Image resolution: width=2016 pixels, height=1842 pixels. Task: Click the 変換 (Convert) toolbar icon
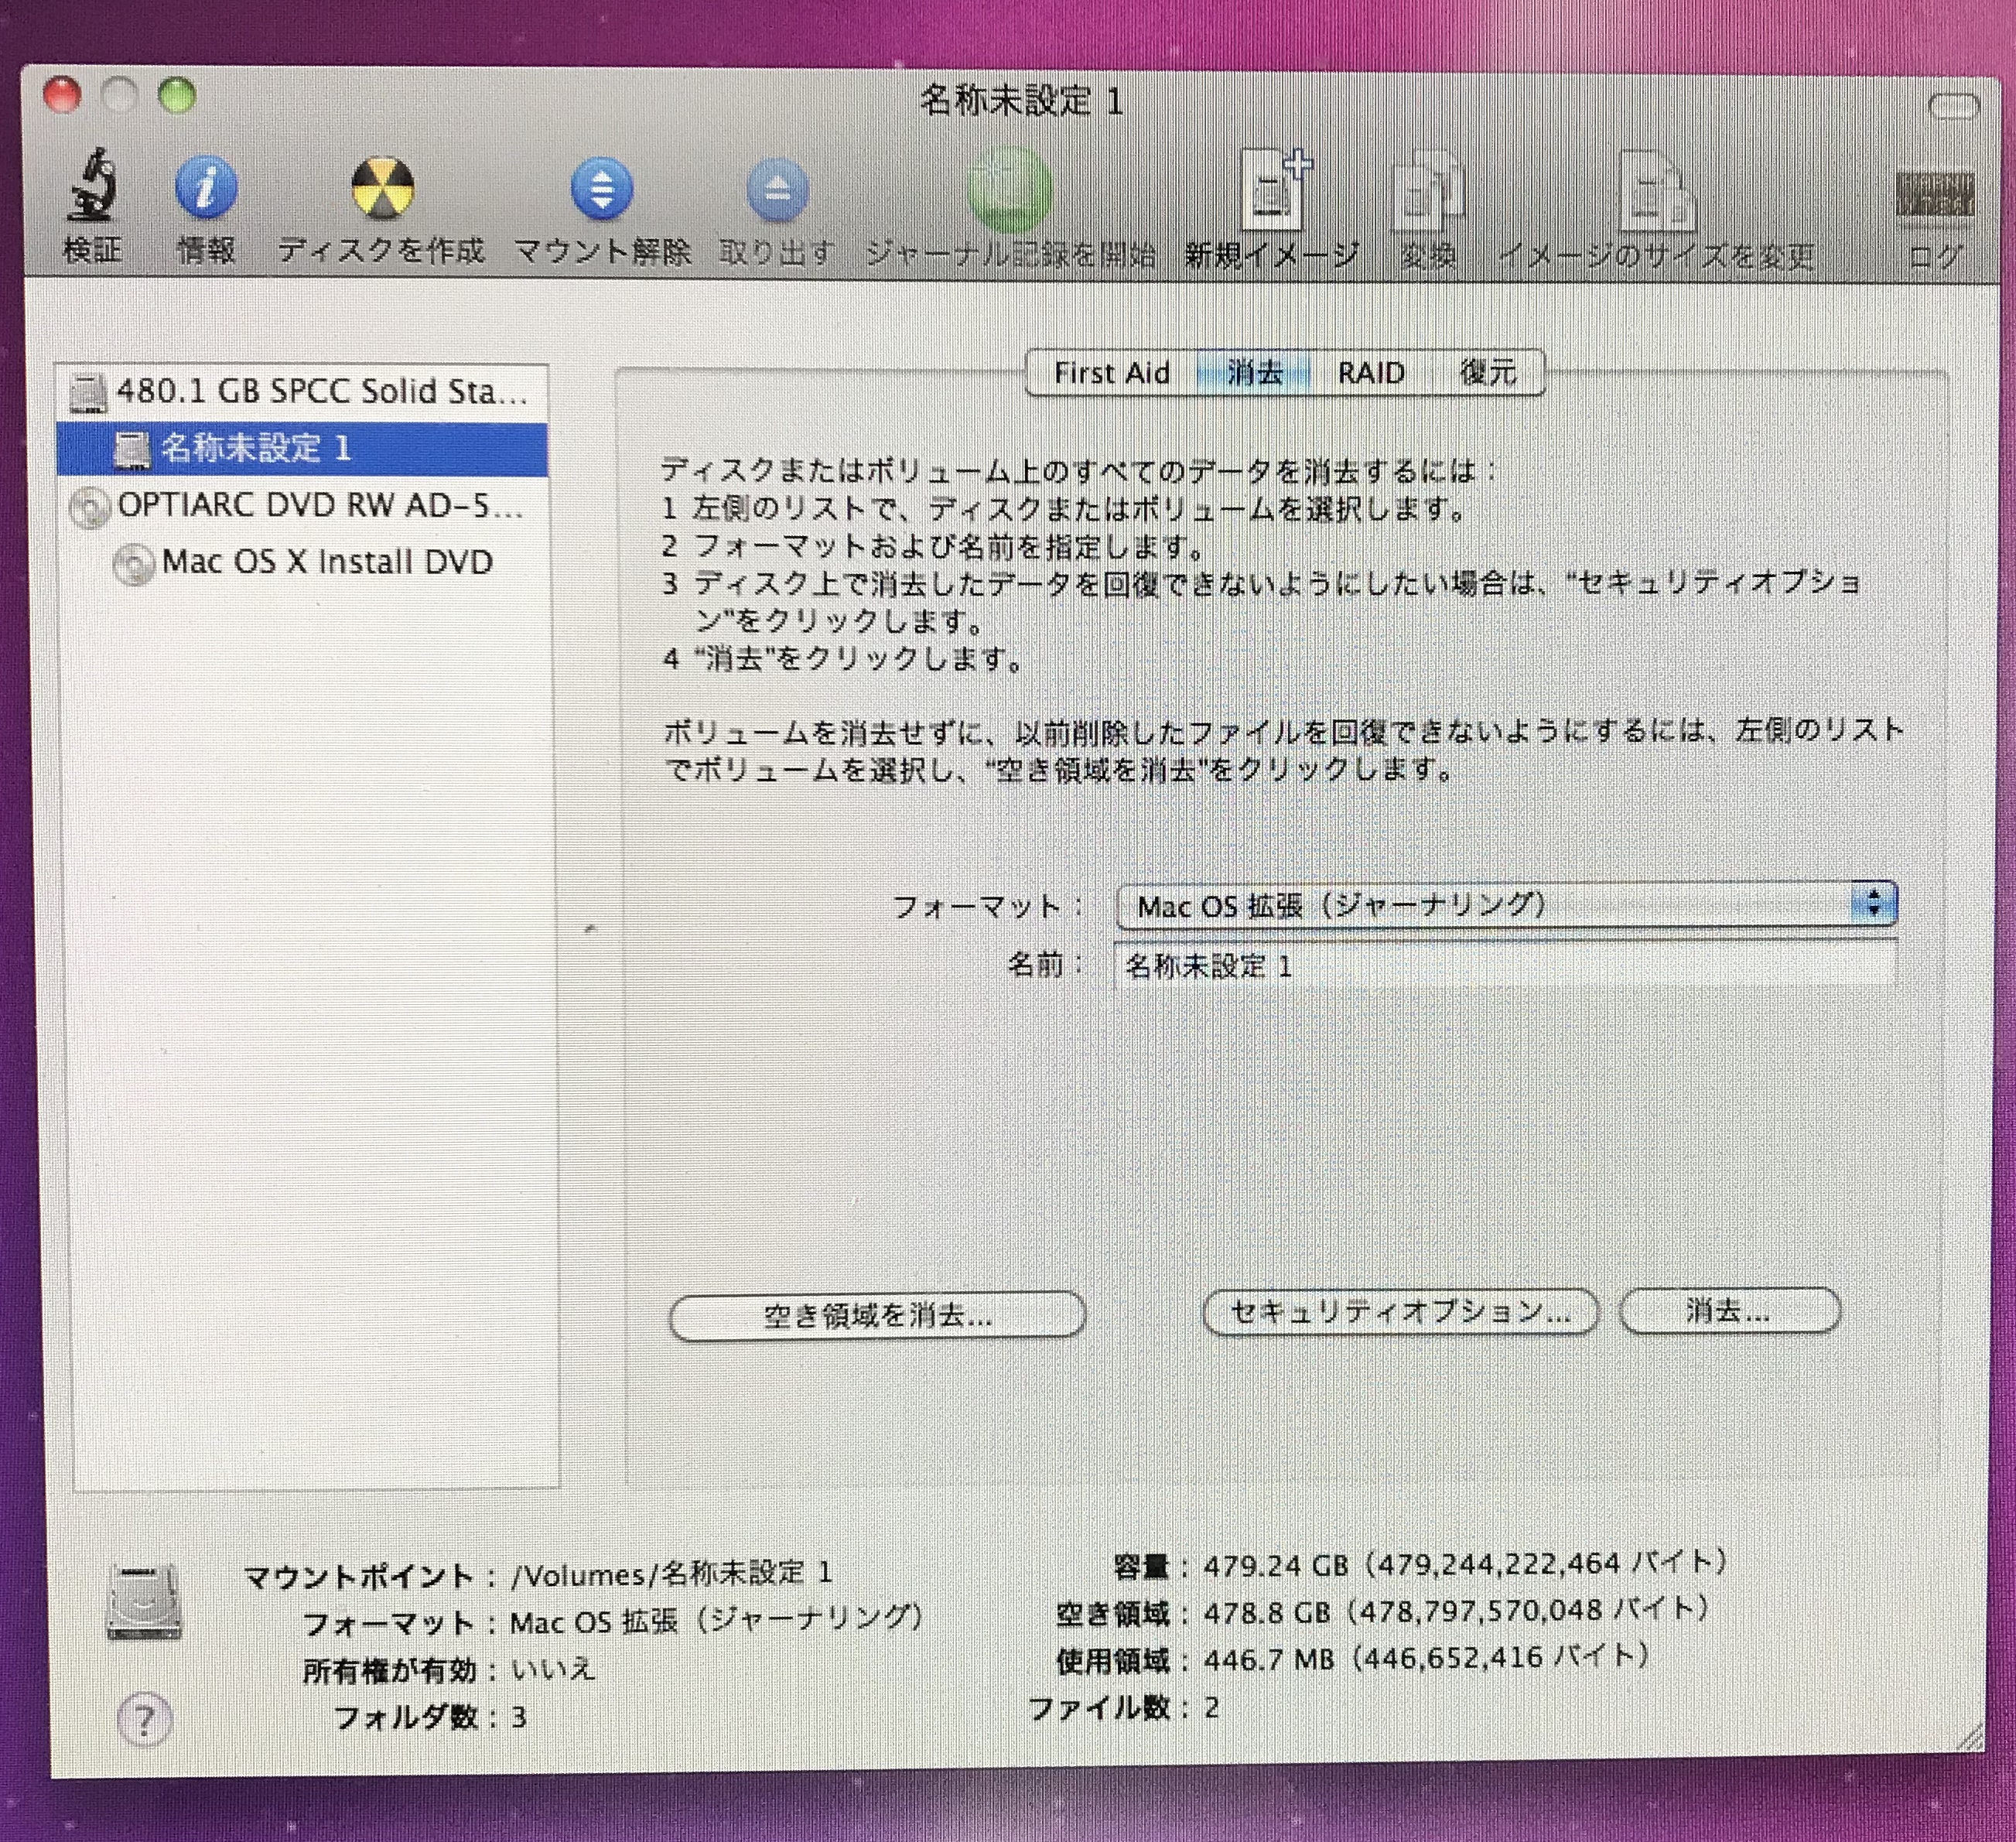point(1427,192)
